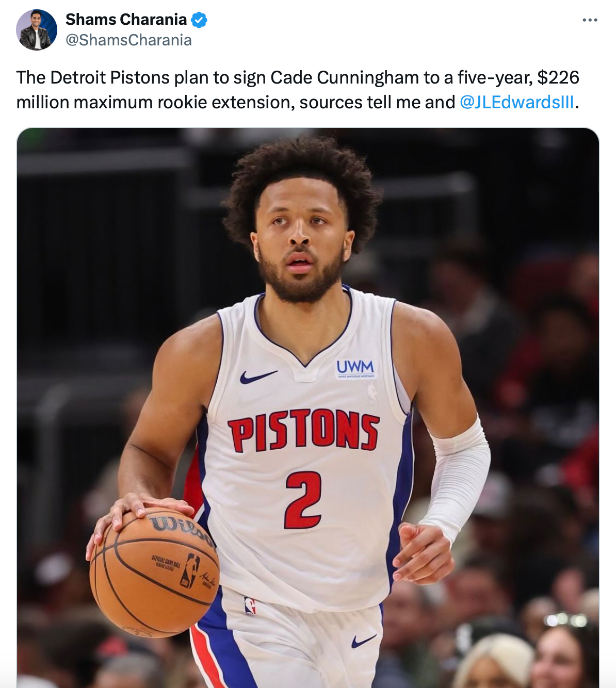The image size is (616, 688).
Task: Open the @JLEdwardsIII mention link
Action: coord(516,101)
